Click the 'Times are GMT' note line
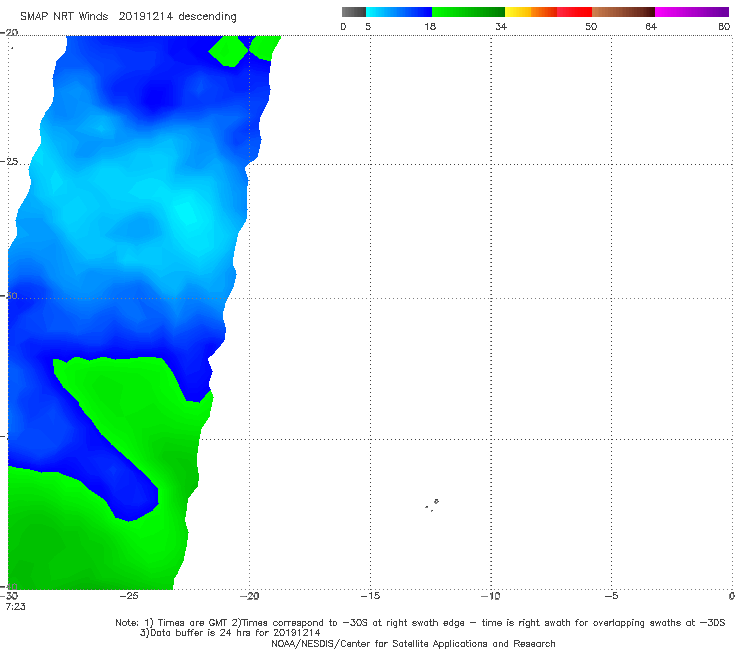 coord(420,623)
